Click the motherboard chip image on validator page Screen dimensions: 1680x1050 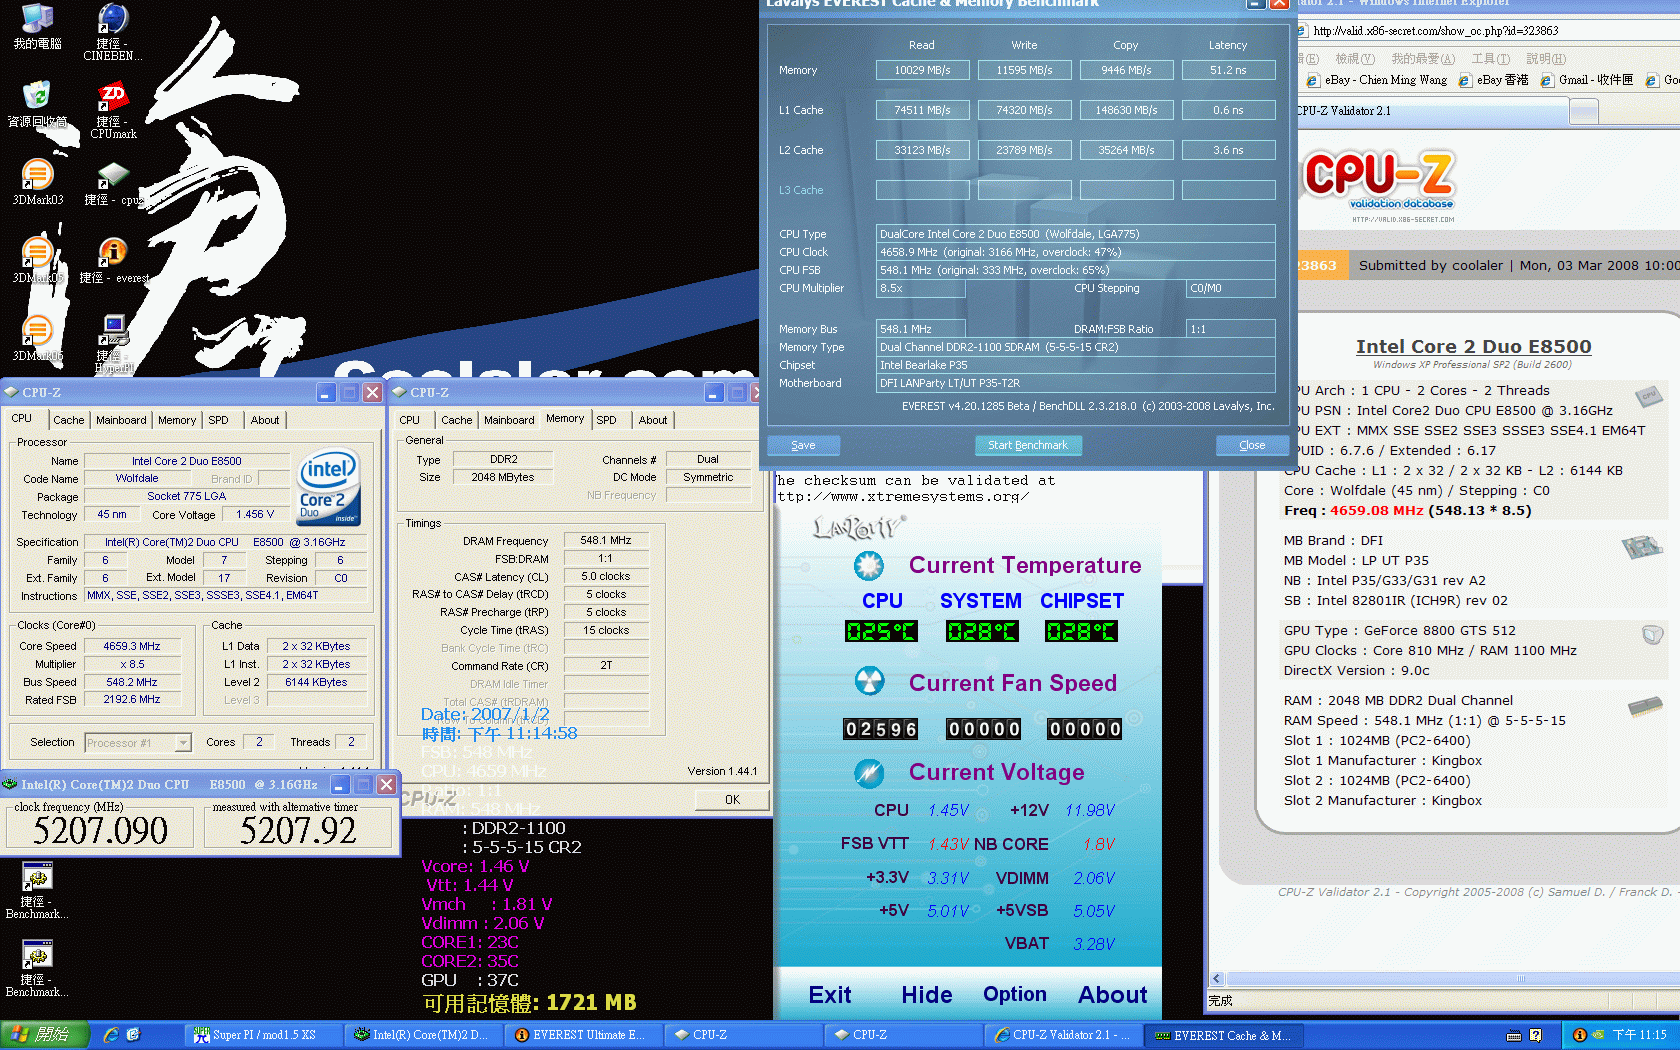[x=1641, y=546]
